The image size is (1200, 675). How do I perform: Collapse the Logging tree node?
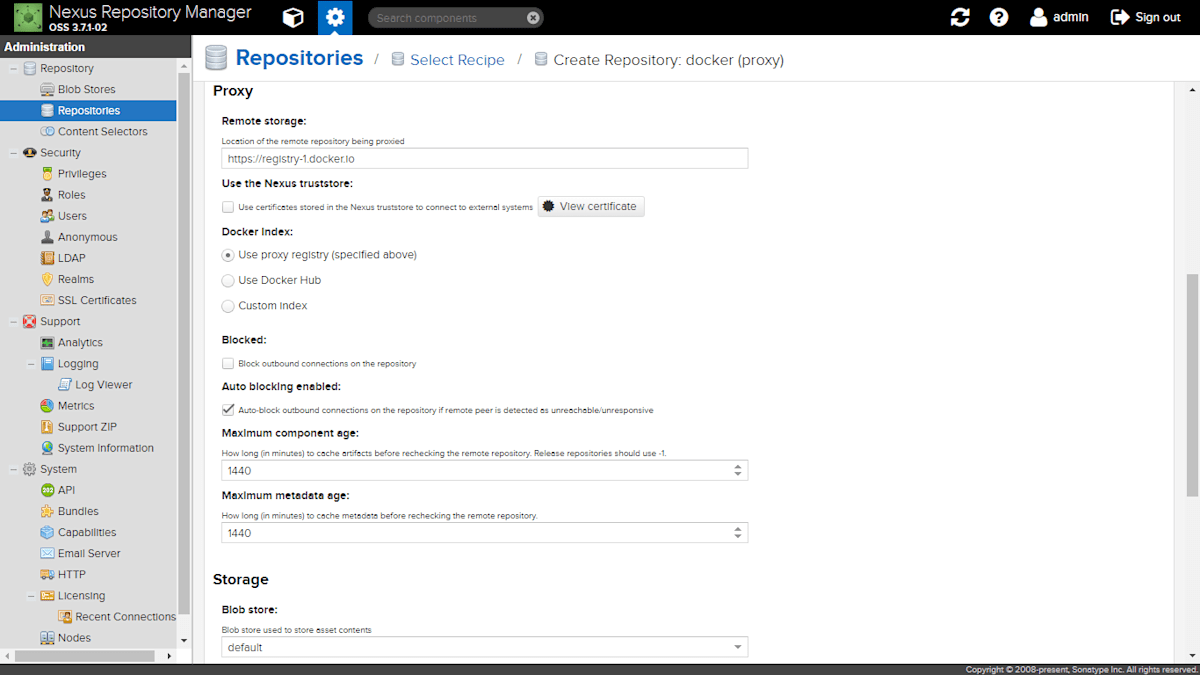pyautogui.click(x=31, y=364)
